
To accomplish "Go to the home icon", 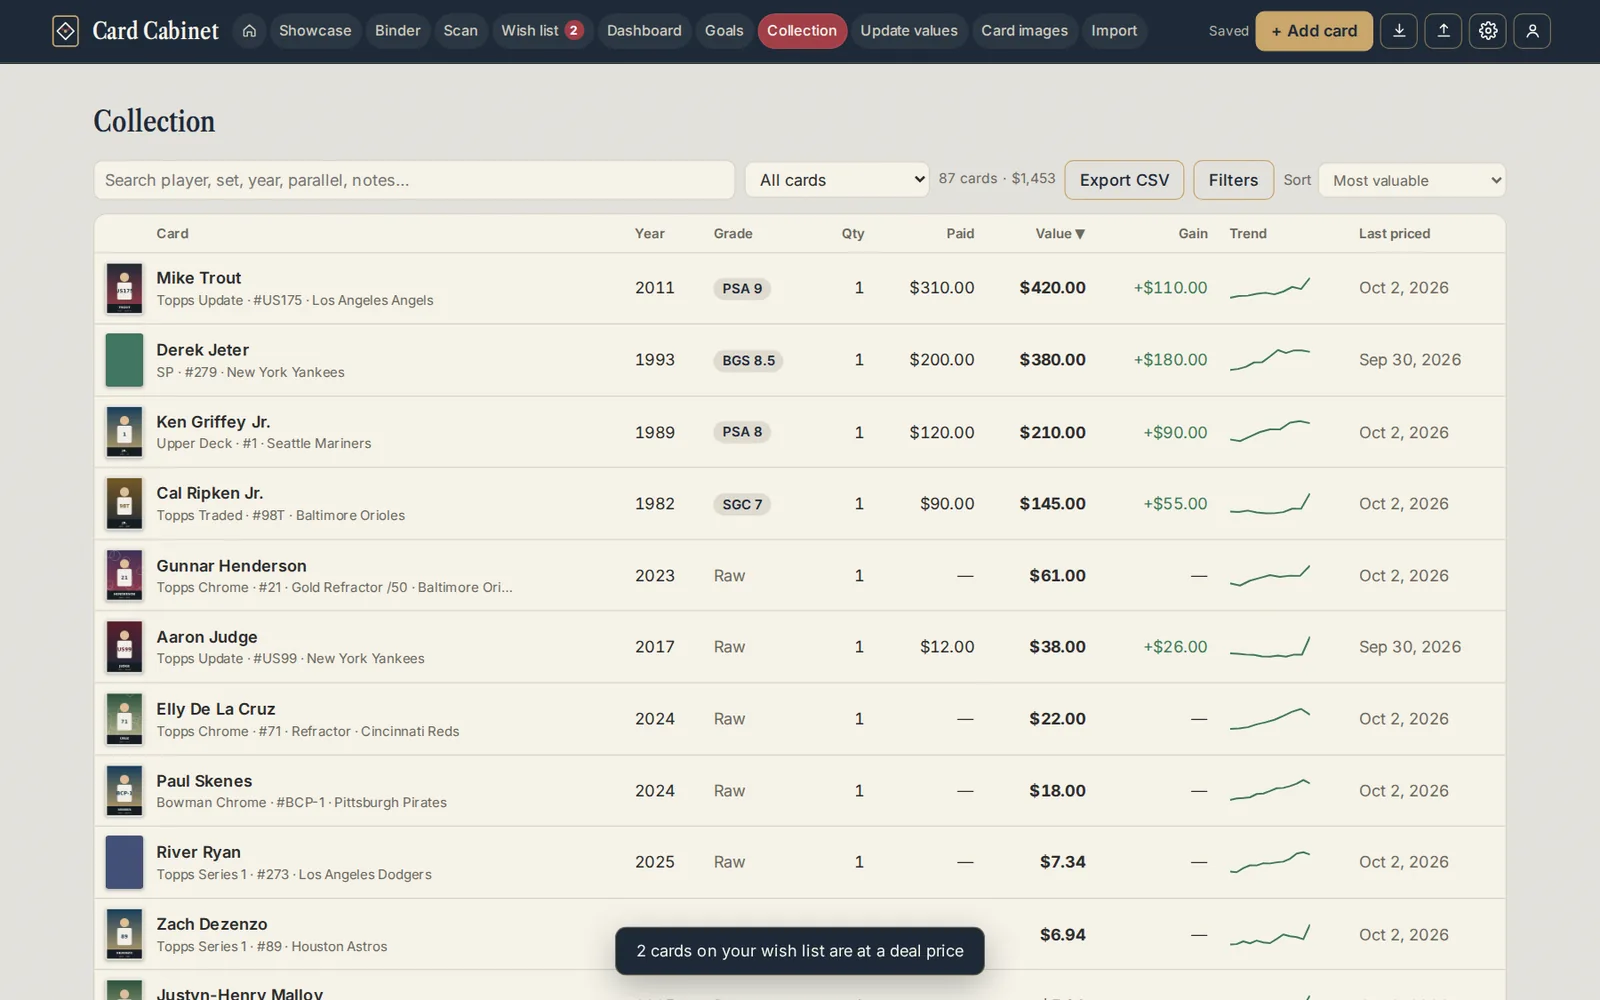I will [249, 31].
